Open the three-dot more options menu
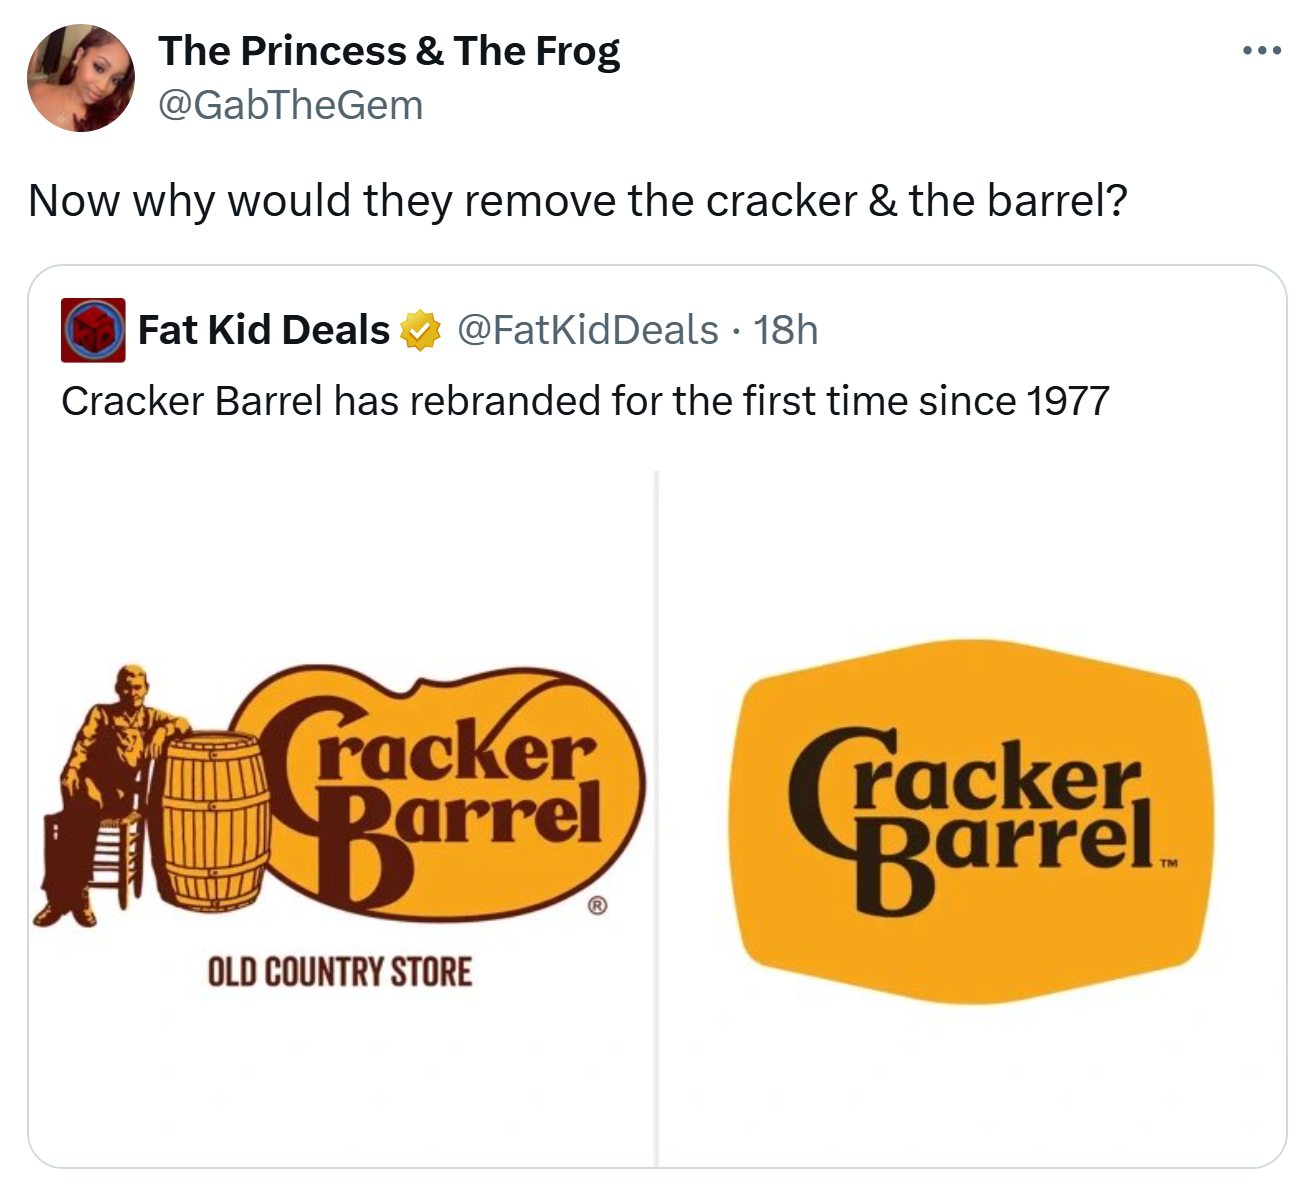Viewport: 1313px width, 1193px height. click(x=1261, y=50)
